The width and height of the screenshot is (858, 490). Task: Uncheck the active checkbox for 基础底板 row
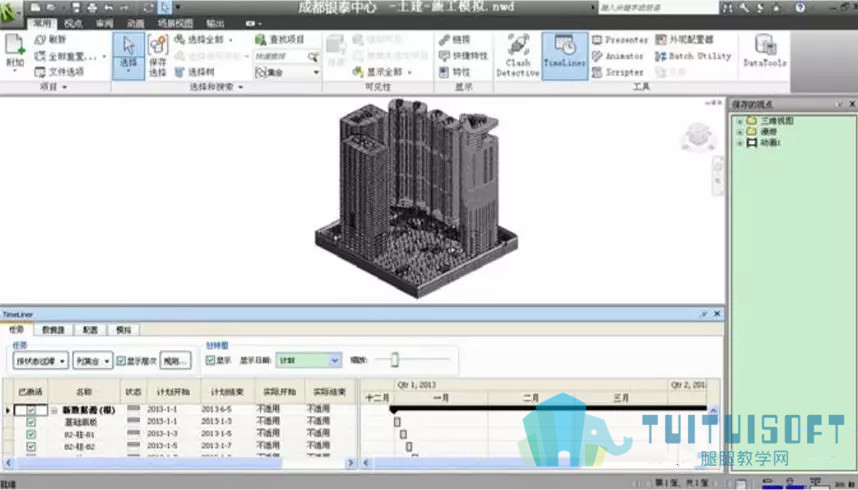click(x=31, y=422)
